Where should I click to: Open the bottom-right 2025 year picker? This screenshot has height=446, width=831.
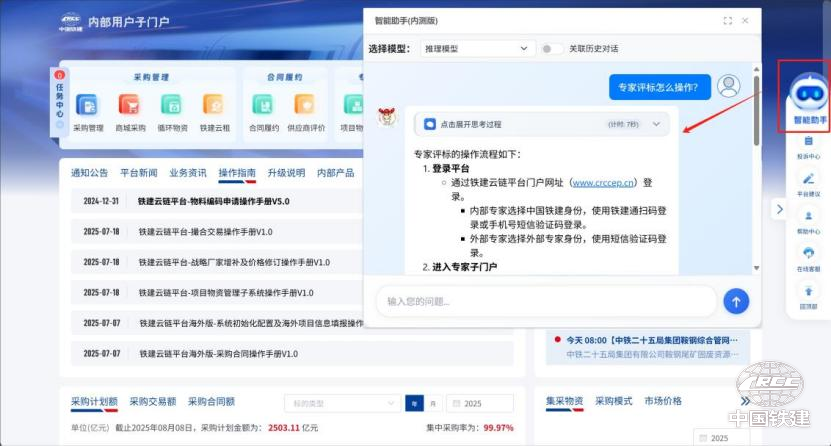point(721,438)
